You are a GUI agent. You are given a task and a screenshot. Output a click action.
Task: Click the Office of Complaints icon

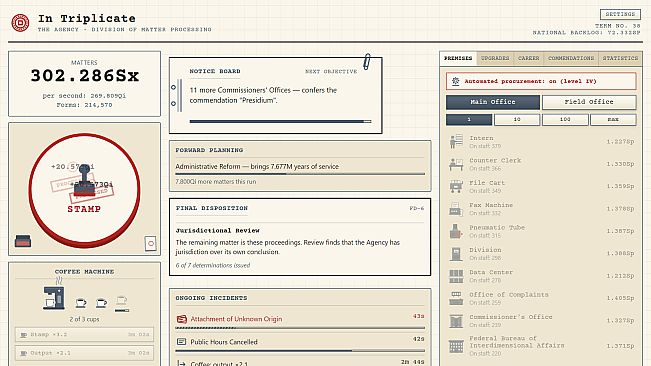pos(456,298)
